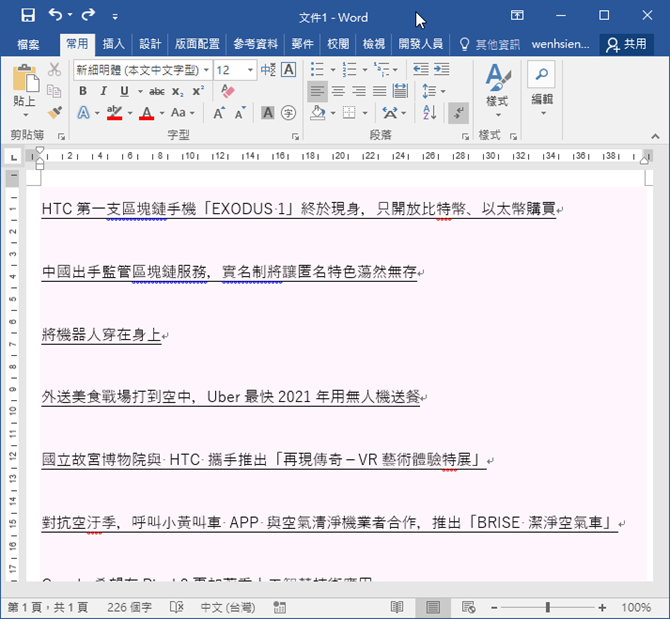Image resolution: width=670 pixels, height=619 pixels.
Task: Open the Quick Access Toolbar customize arrow
Action: click(115, 17)
